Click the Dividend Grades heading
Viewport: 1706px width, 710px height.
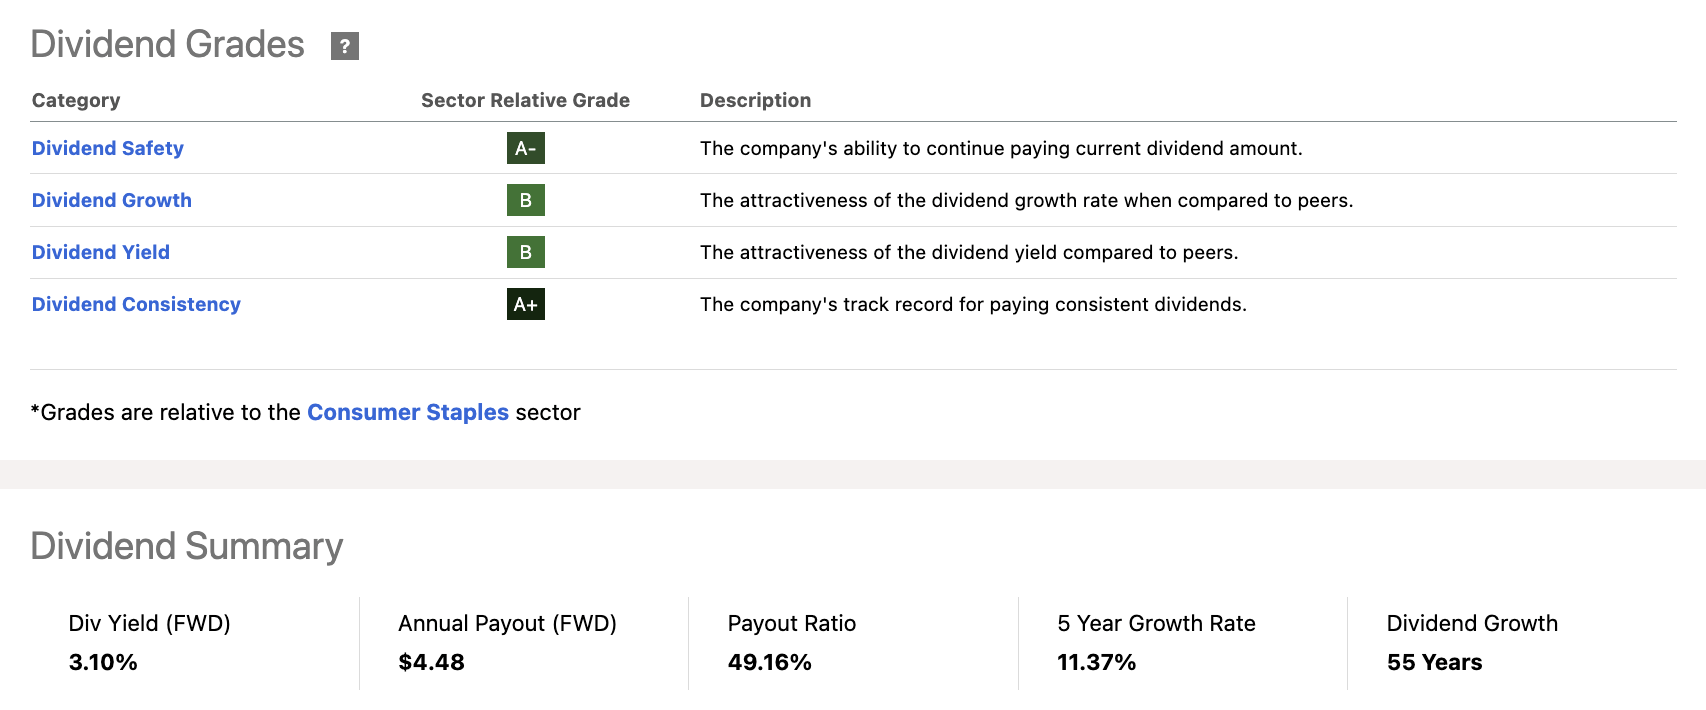click(167, 45)
